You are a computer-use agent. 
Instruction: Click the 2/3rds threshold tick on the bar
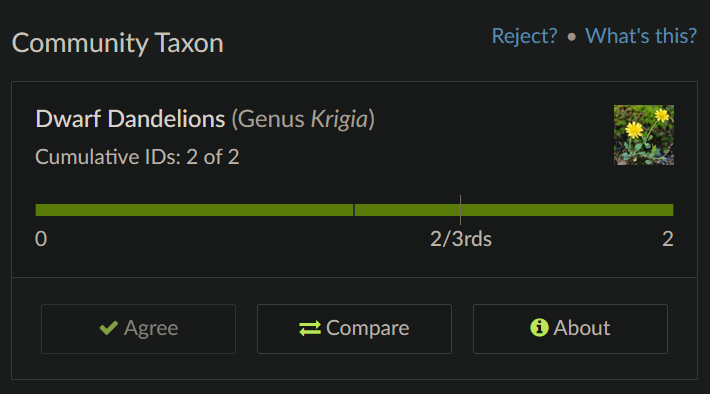[x=461, y=210]
